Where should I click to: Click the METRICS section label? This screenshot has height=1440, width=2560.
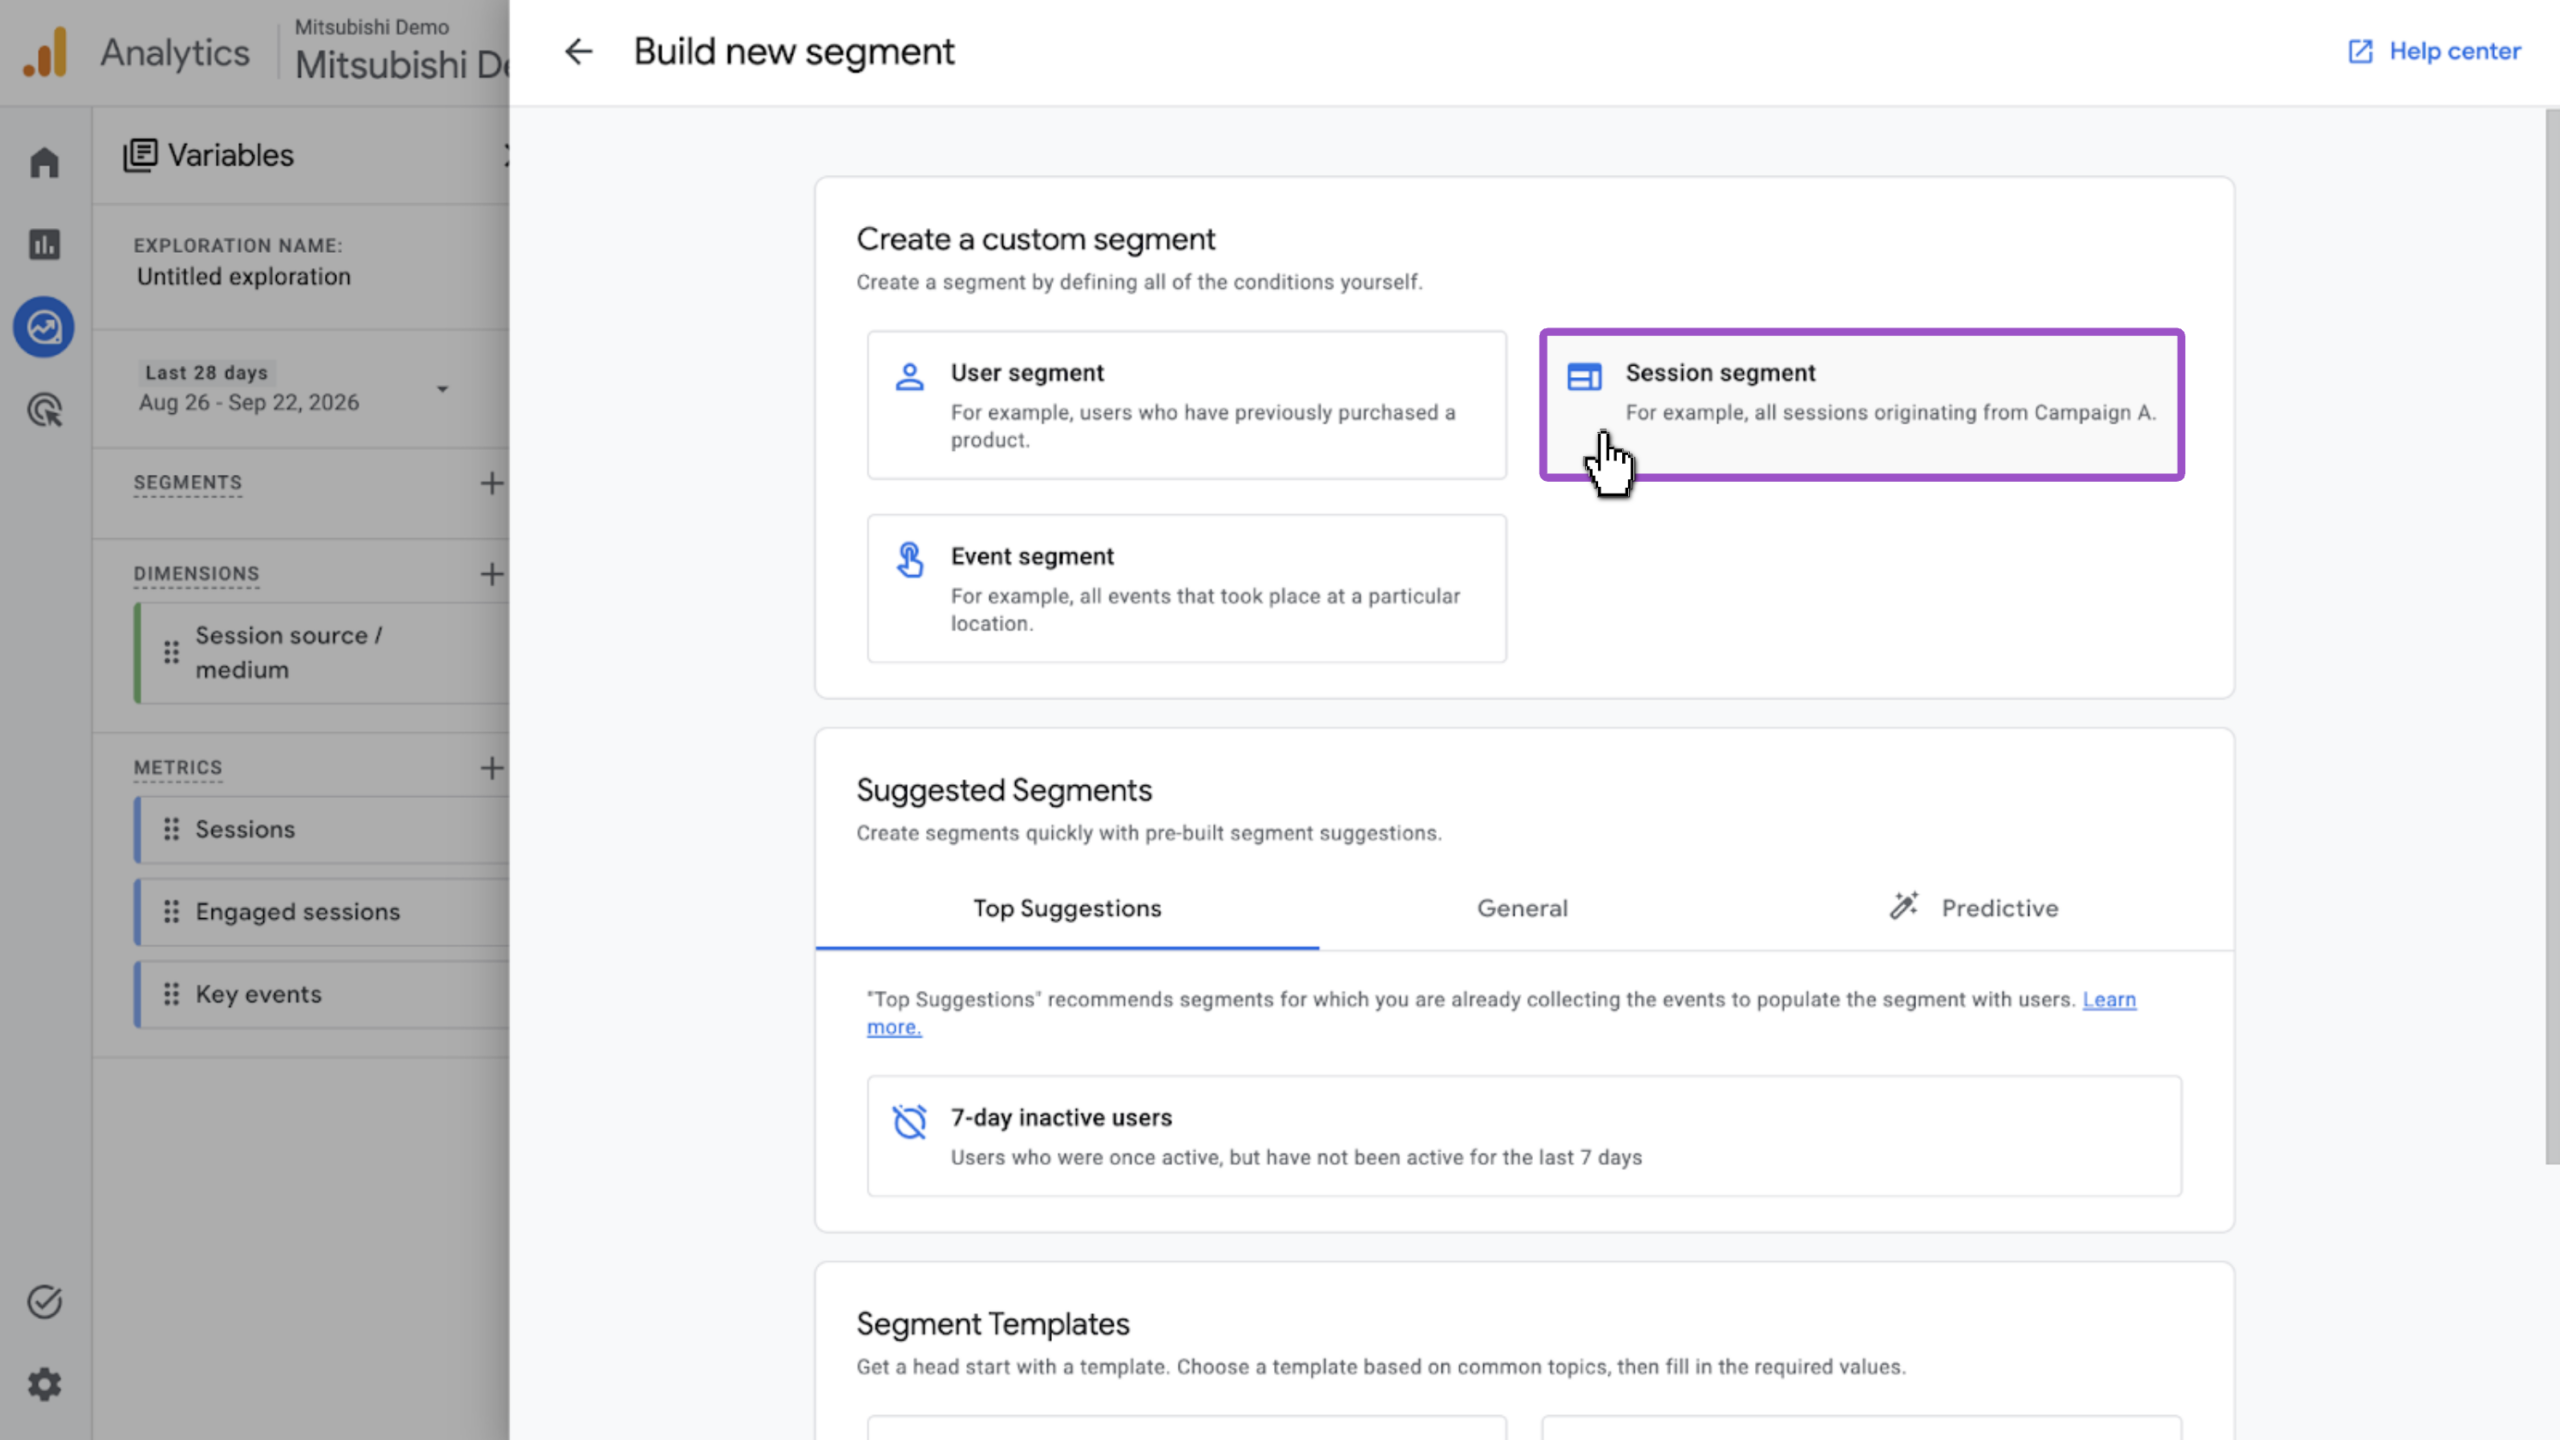pos(178,768)
